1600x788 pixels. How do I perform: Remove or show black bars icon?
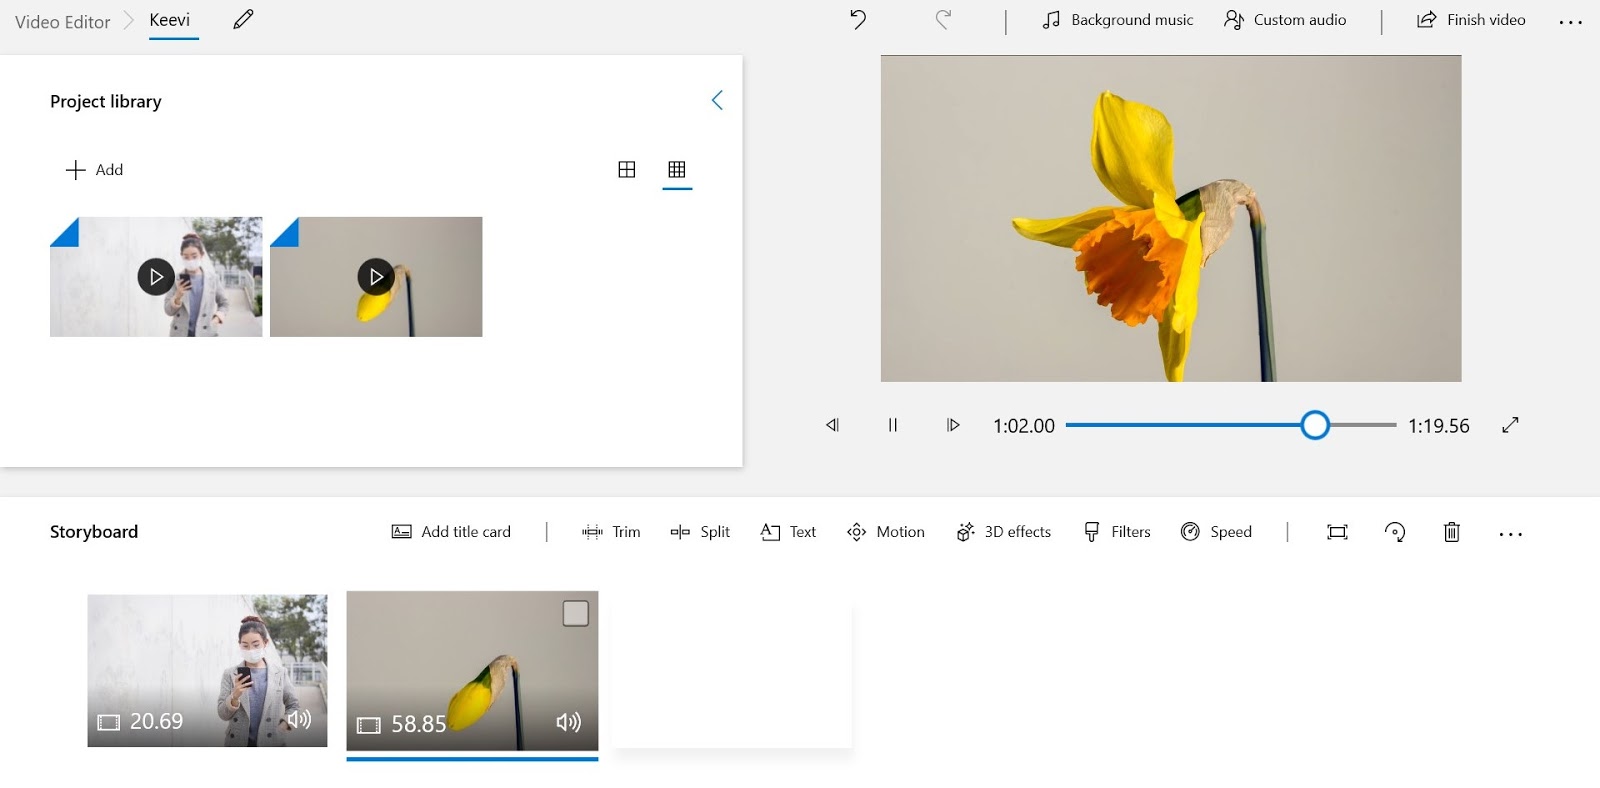(1337, 532)
